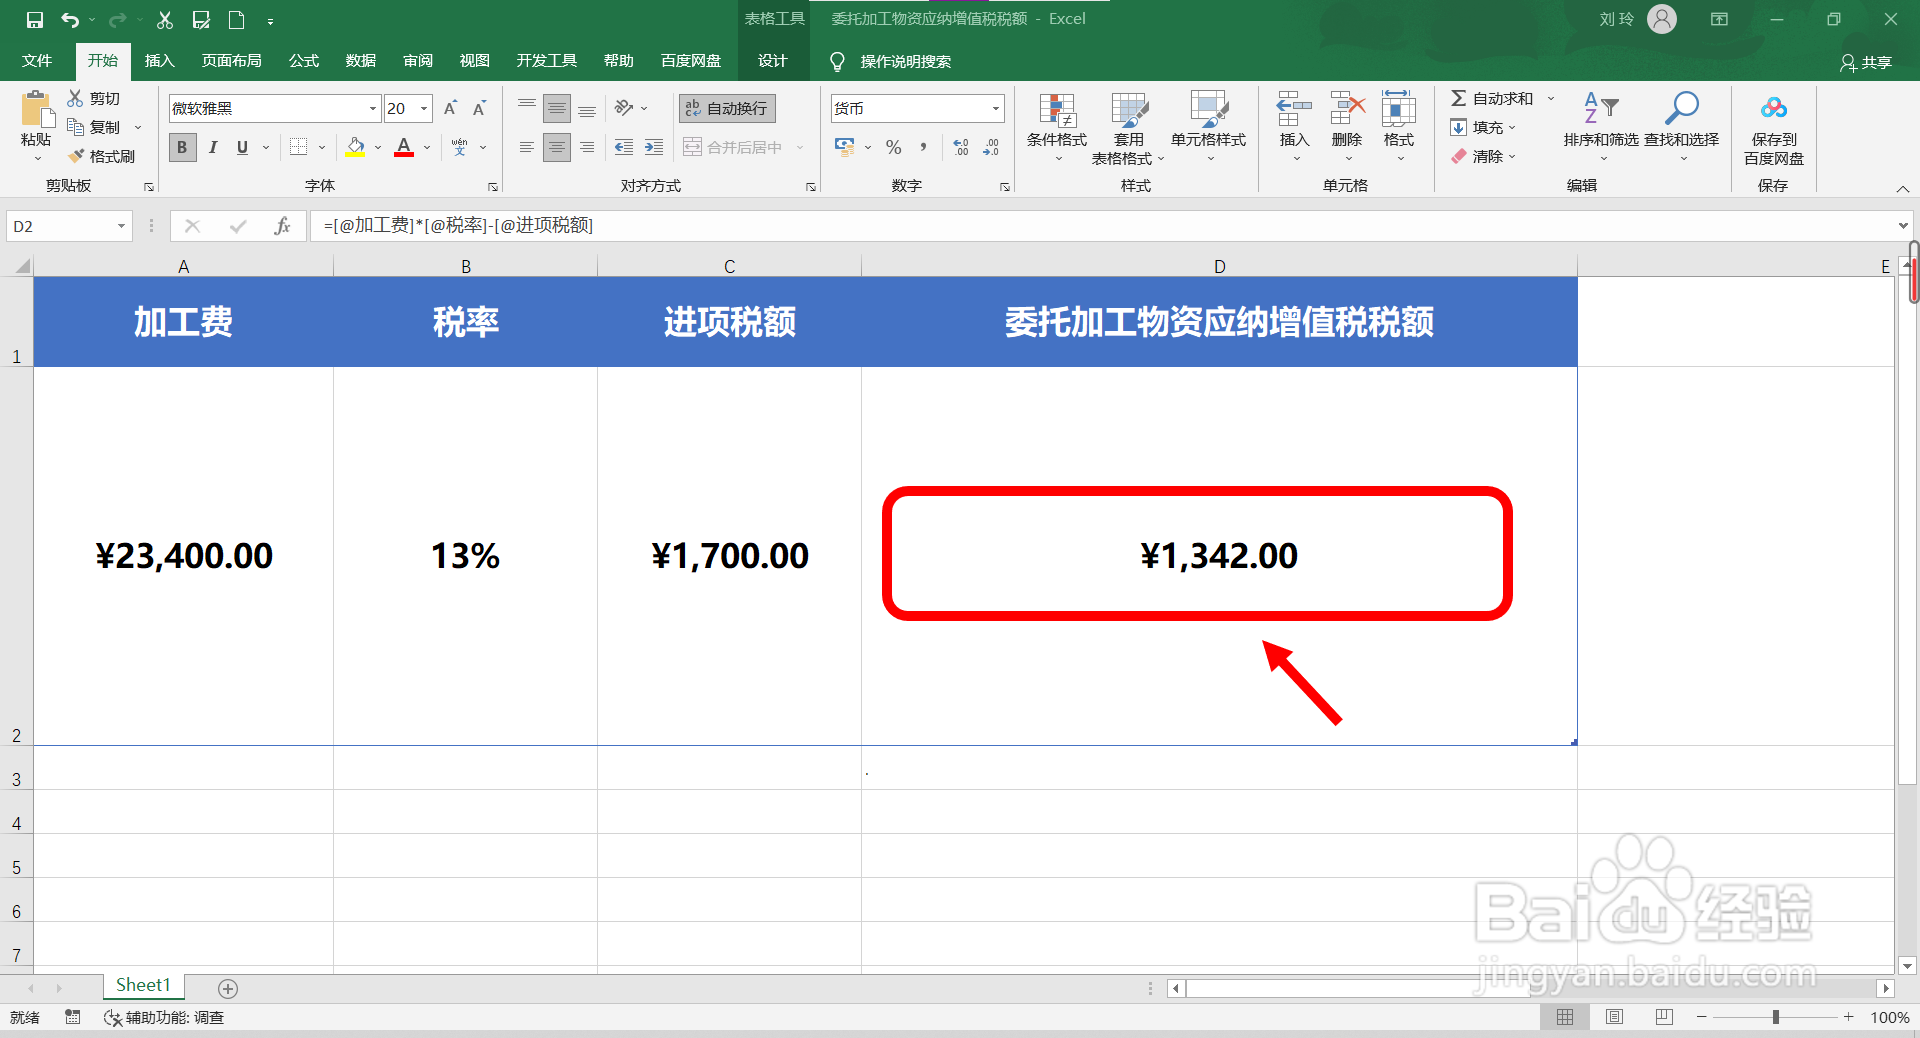The width and height of the screenshot is (1920, 1038).
Task: Toggle Wrap Text (自动换行)
Action: (727, 108)
